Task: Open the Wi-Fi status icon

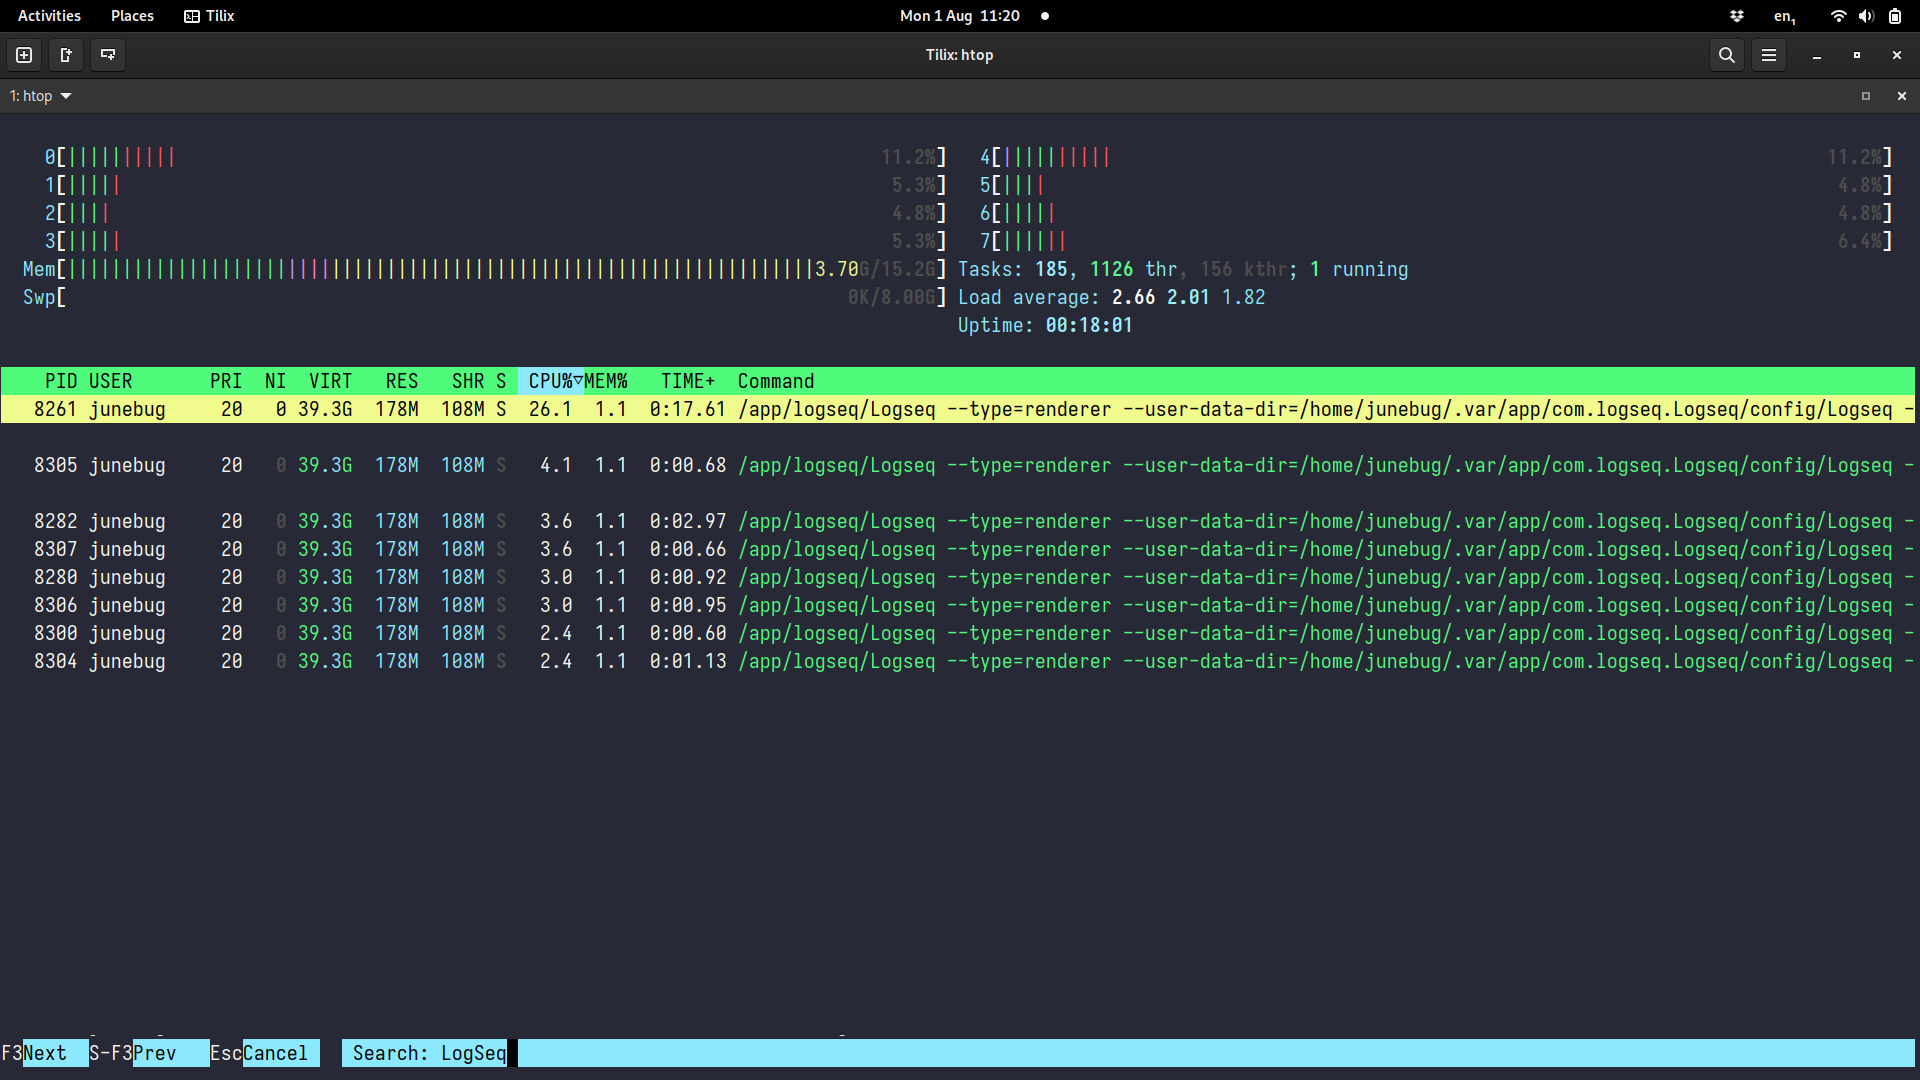Action: point(1838,16)
